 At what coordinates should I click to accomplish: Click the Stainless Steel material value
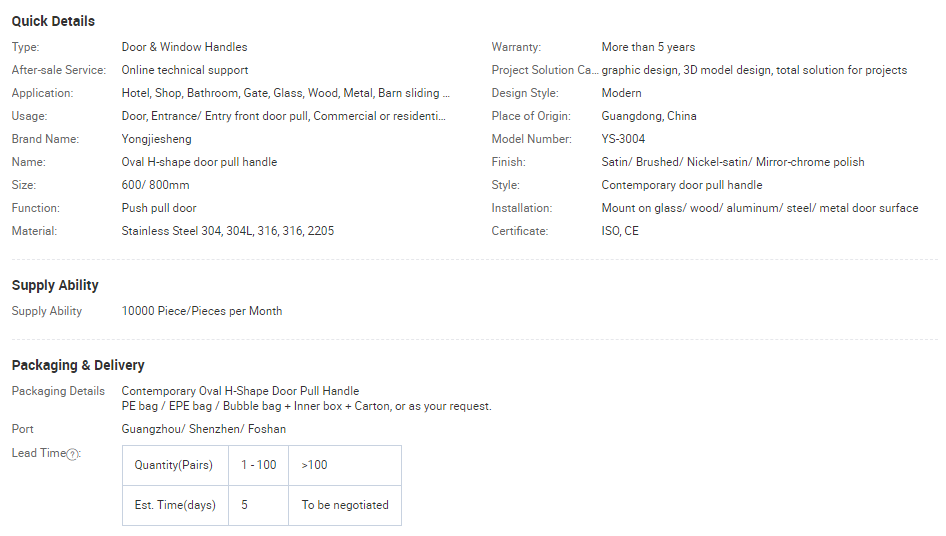tap(227, 231)
